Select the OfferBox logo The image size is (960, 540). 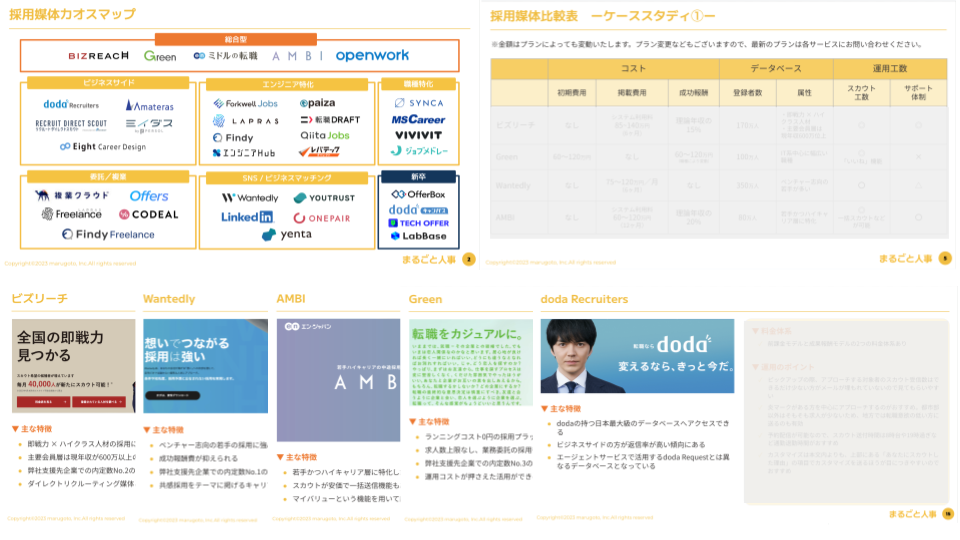(x=418, y=194)
